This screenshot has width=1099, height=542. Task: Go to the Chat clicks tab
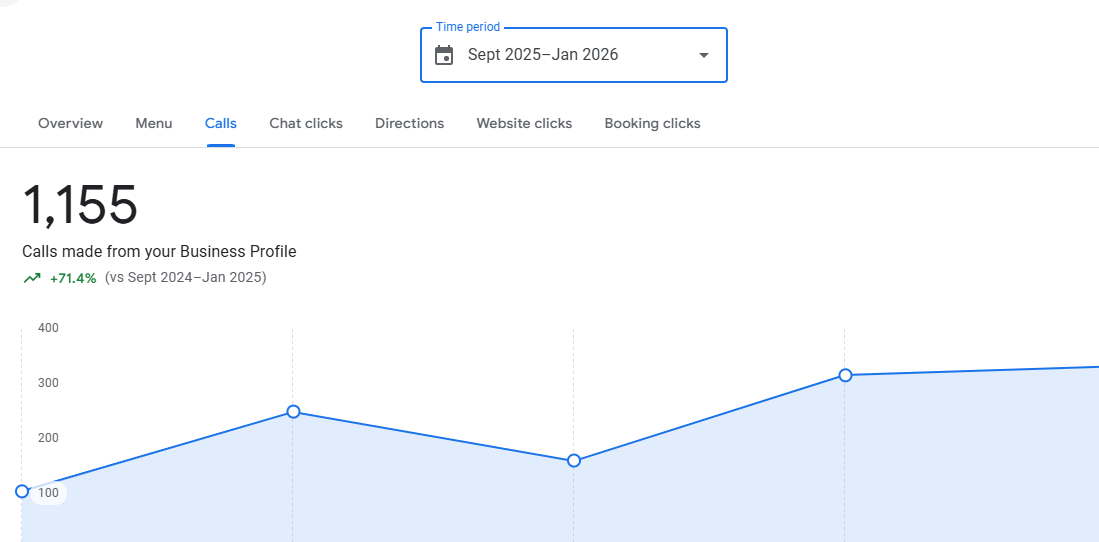306,123
